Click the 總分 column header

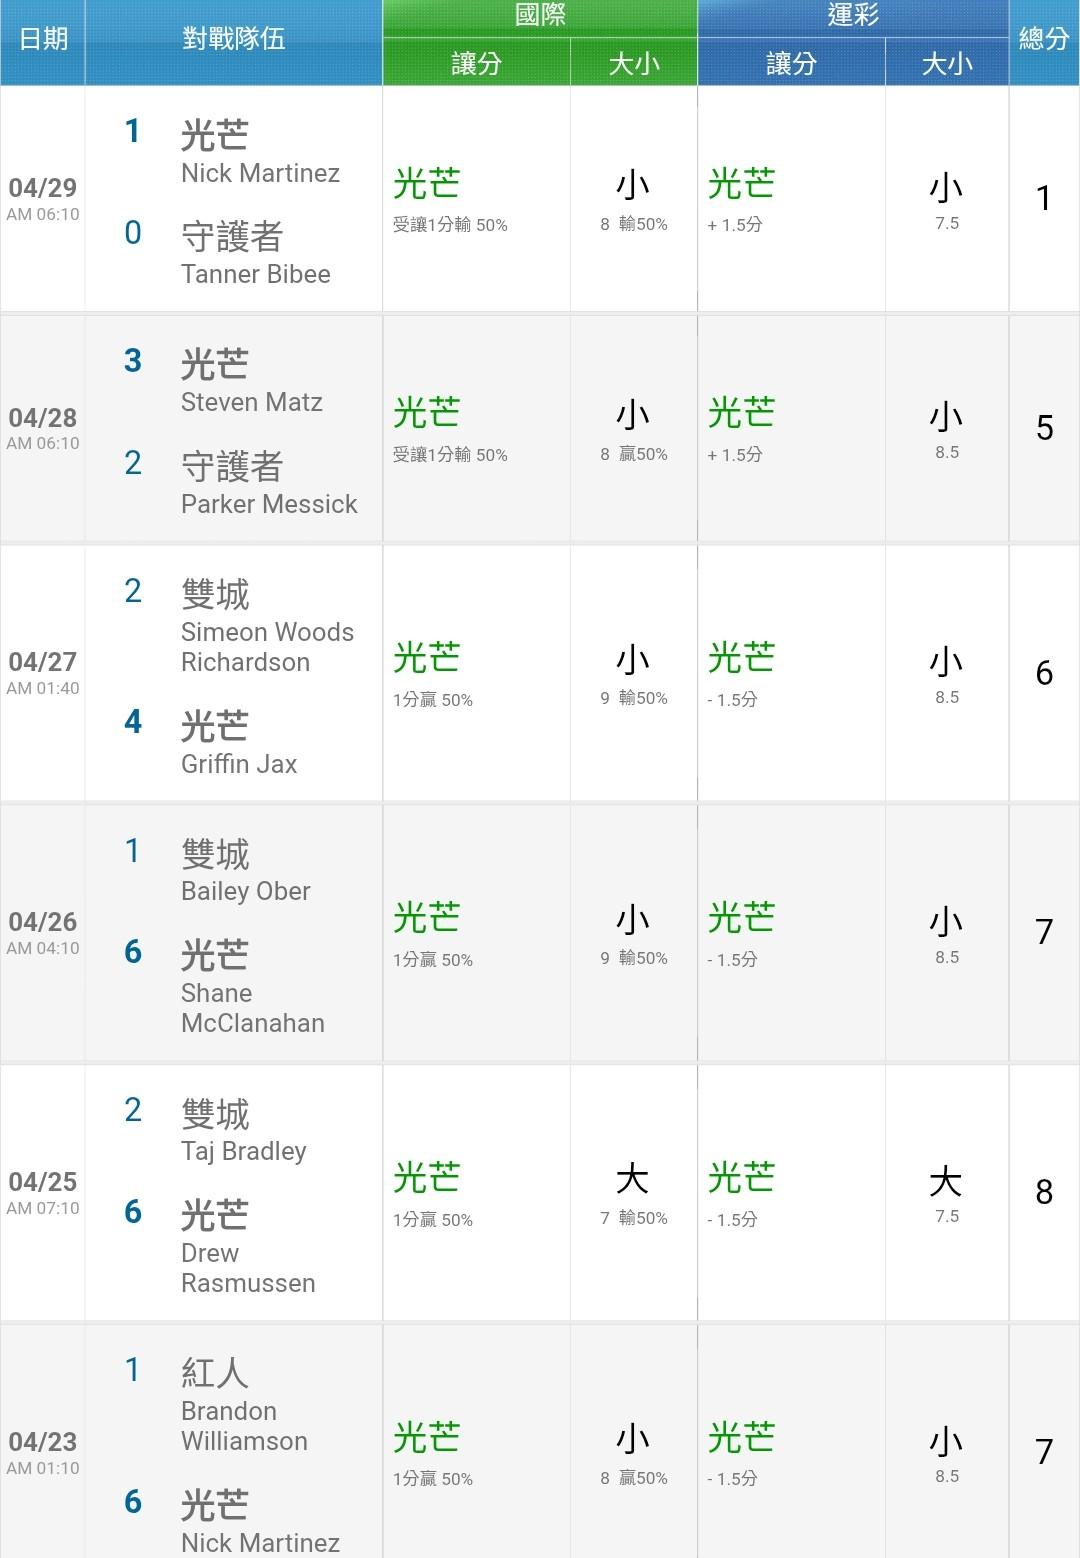1044,40
